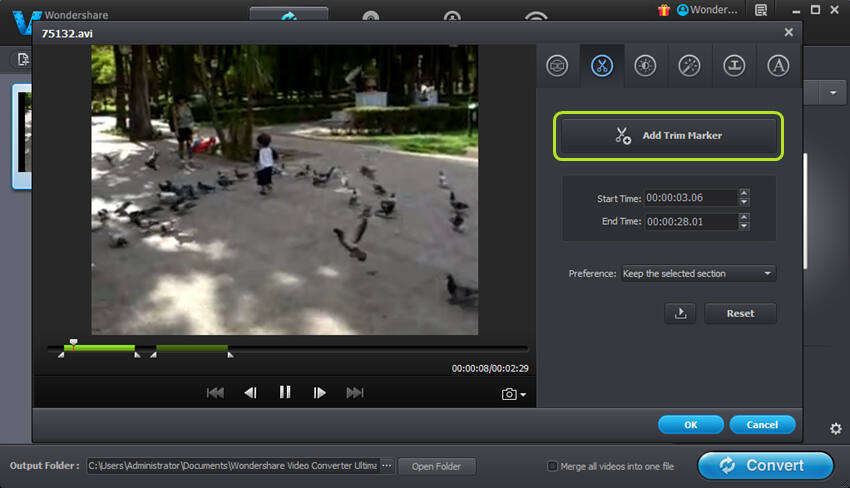Click the Start Time input field
Image resolution: width=850 pixels, height=488 pixels.
[690, 198]
